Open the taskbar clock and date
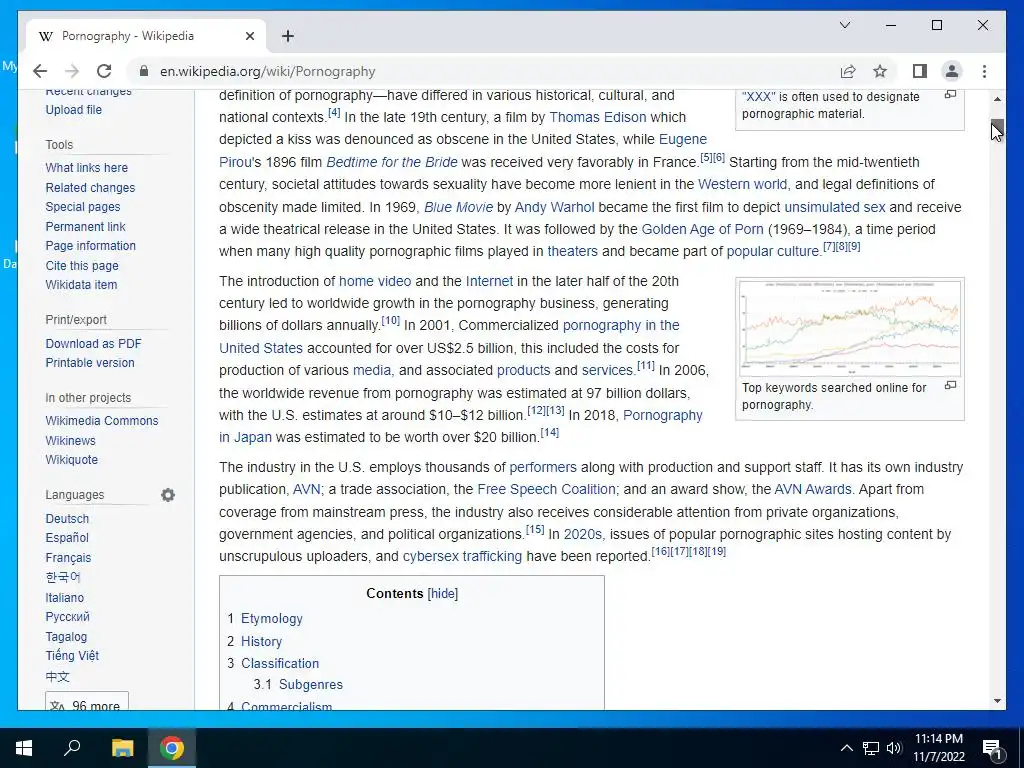Image resolution: width=1024 pixels, height=768 pixels. click(x=938, y=748)
